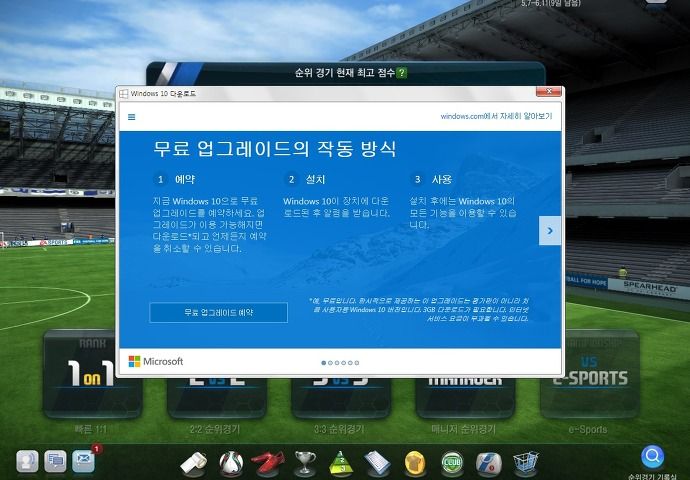Open the e-Sports championship card
Screen dimensions: 690x480
pyautogui.click(x=590, y=374)
